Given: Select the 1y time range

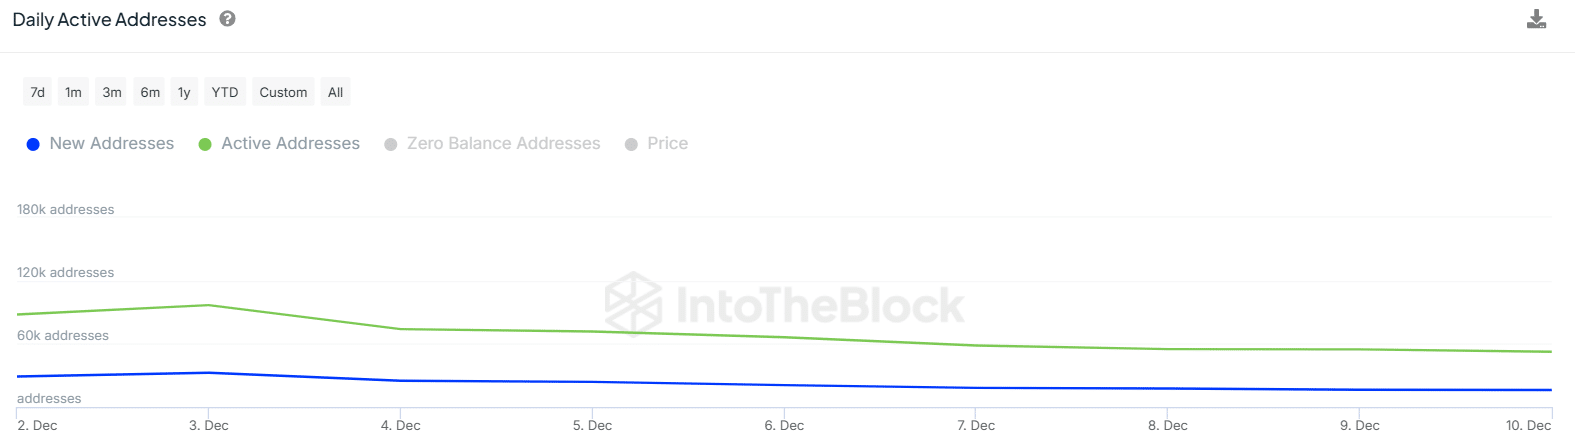Looking at the screenshot, I should point(184,92).
